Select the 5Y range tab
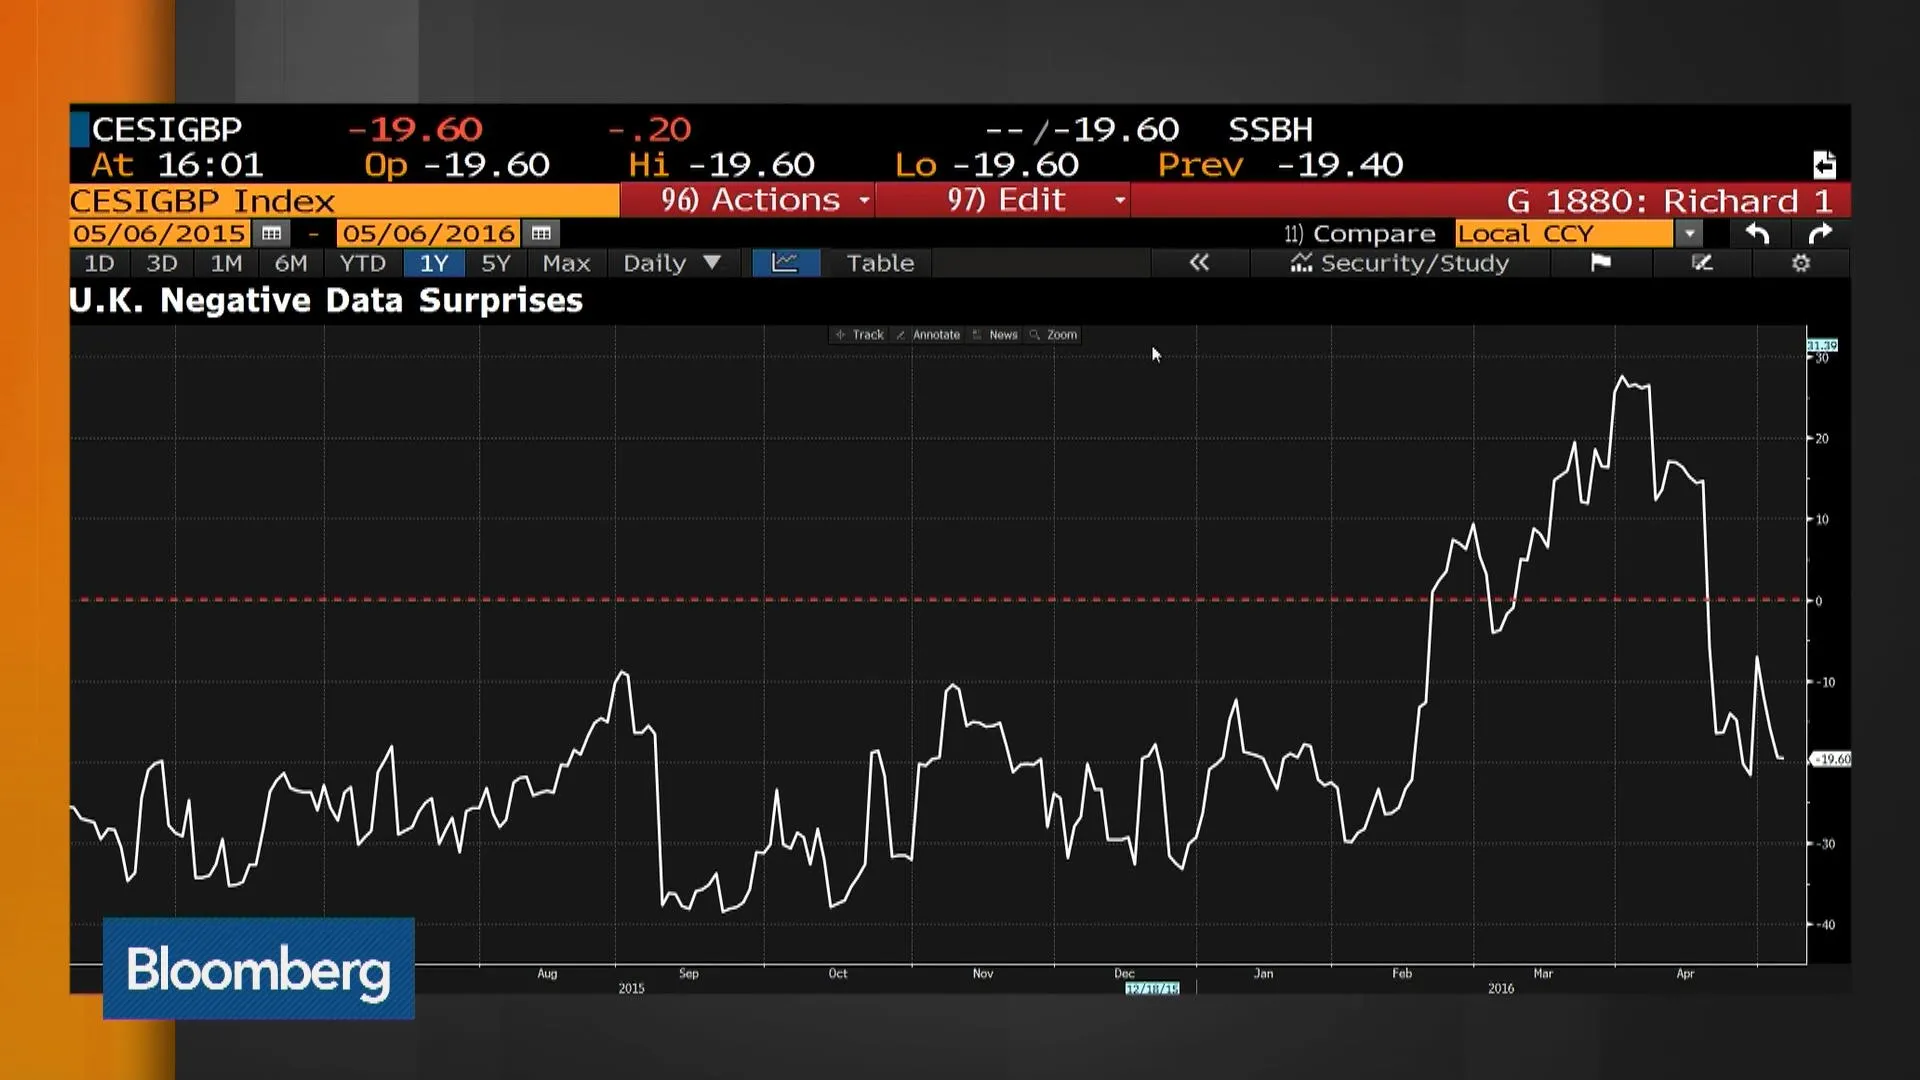 tap(496, 263)
